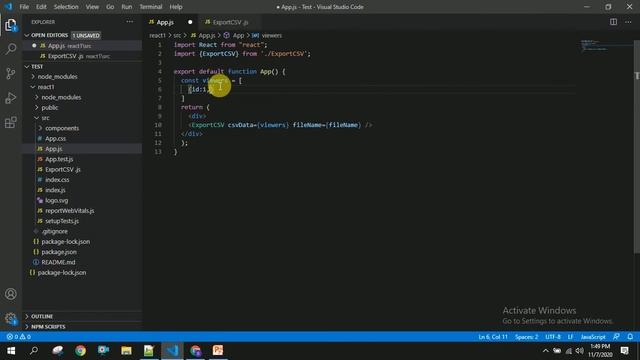Open reportWebVitals.js in the explorer
640x360 pixels.
pos(69,211)
